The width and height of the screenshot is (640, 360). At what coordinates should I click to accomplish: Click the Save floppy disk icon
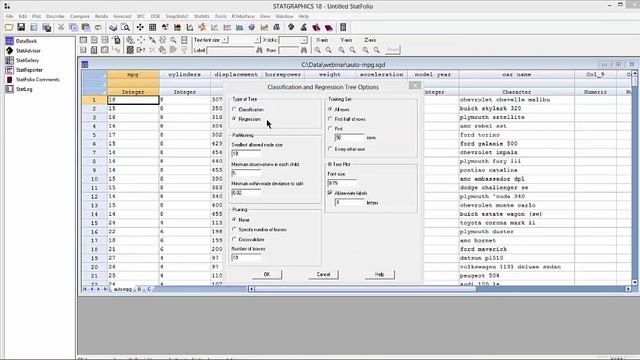21,27
